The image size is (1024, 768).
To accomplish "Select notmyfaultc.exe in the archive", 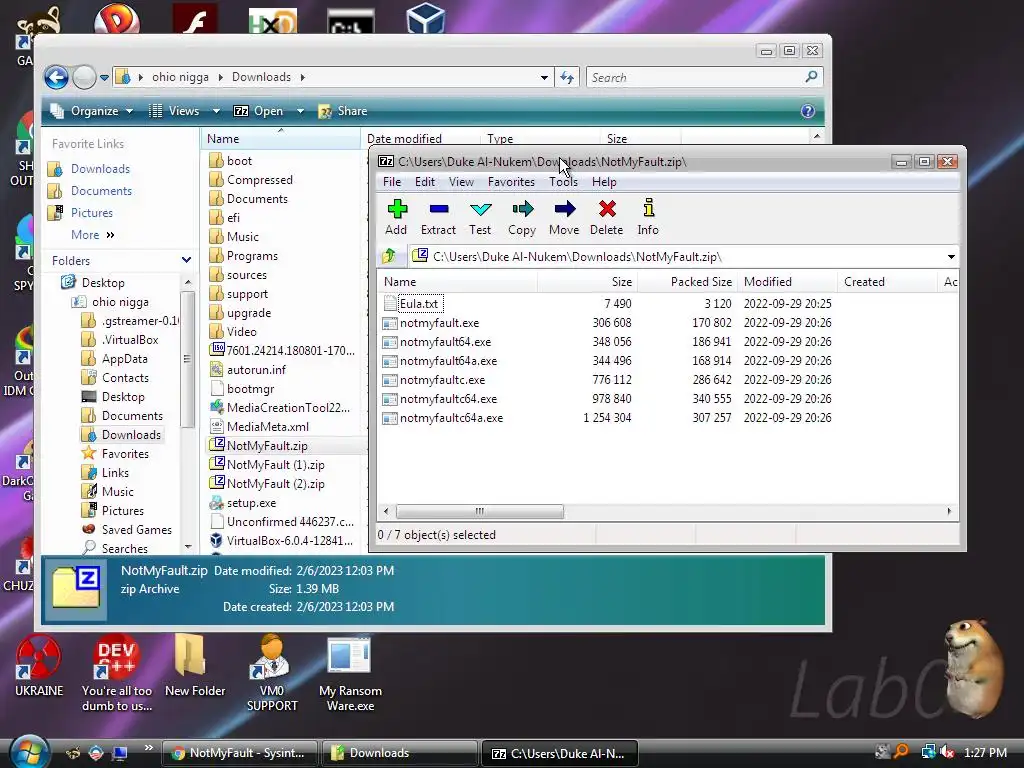I will (442, 379).
